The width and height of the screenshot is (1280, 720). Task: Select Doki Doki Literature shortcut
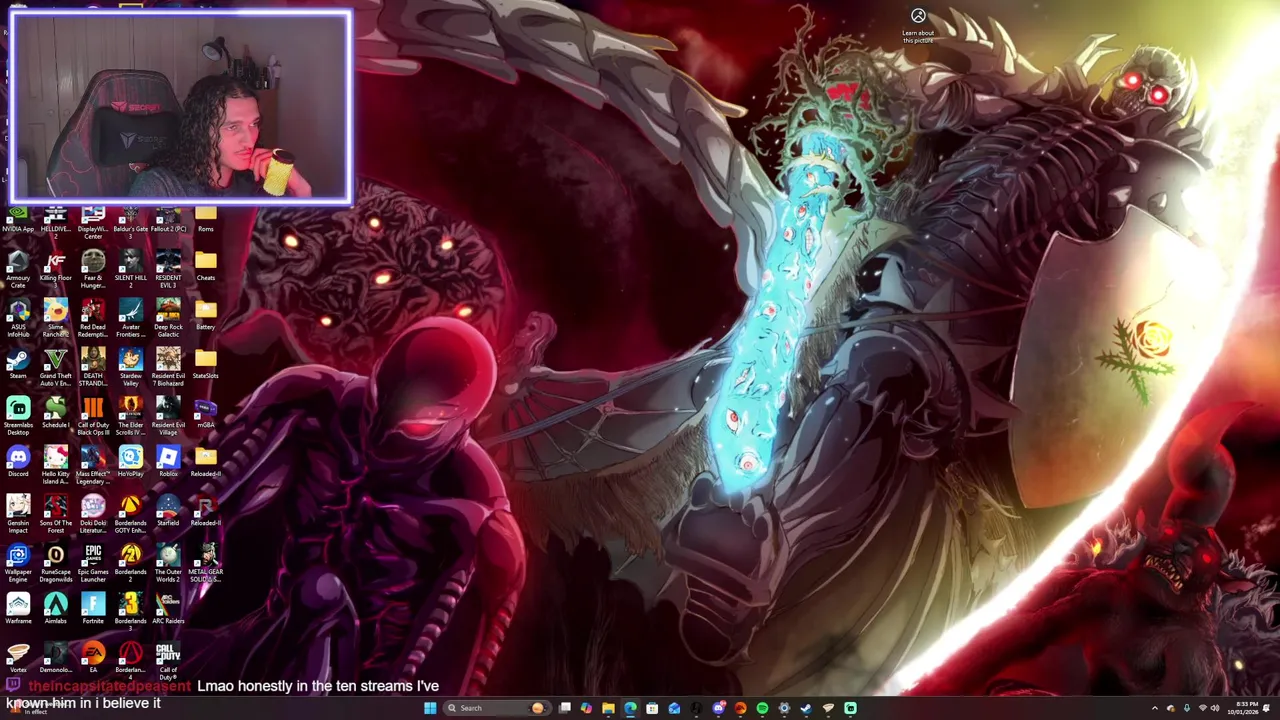click(x=93, y=515)
